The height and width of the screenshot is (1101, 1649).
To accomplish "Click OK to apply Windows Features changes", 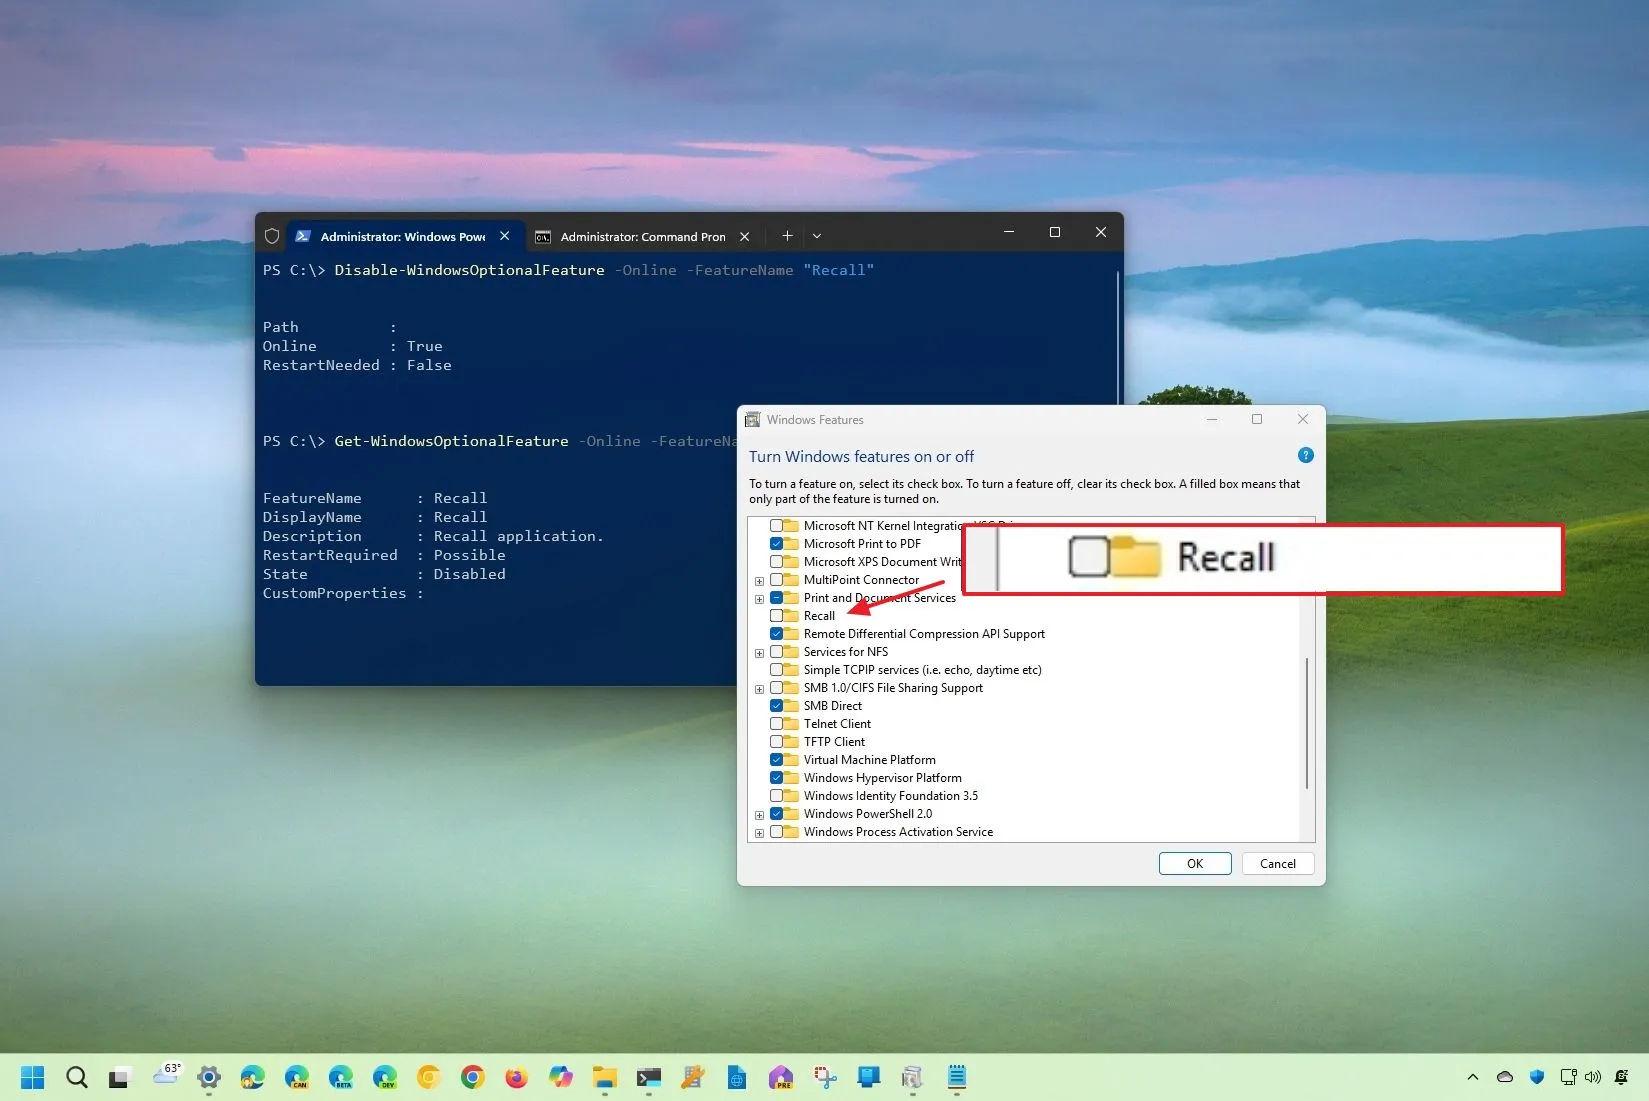I will point(1194,863).
